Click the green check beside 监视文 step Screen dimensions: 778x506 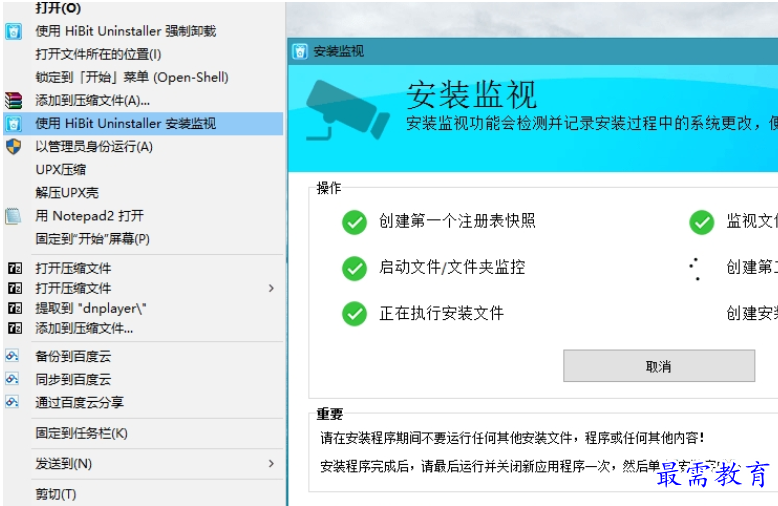(x=702, y=222)
